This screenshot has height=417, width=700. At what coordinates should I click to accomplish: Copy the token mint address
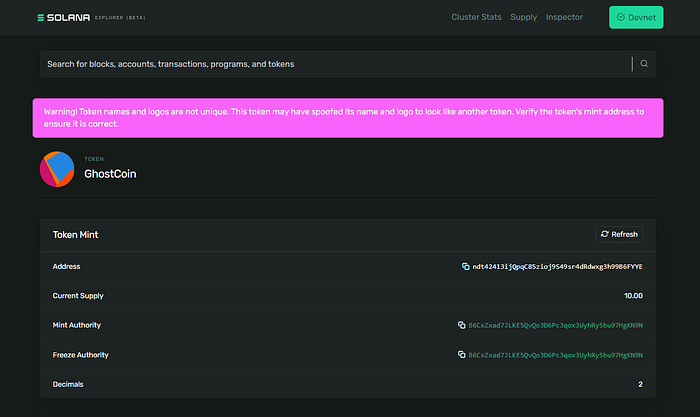tap(465, 267)
